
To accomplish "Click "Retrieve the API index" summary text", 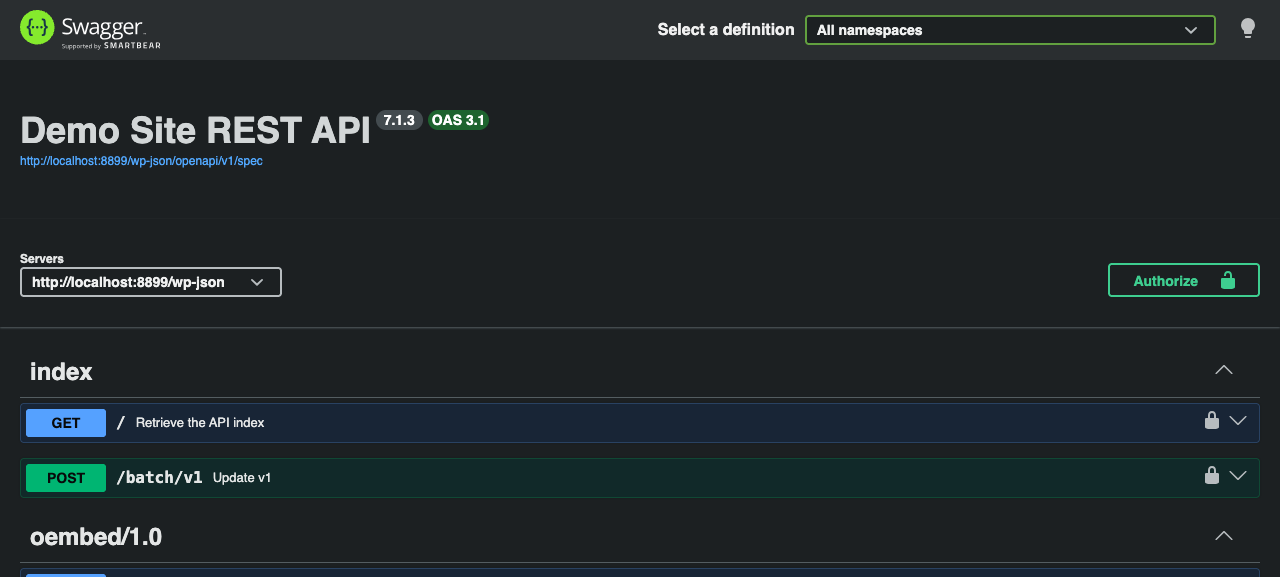I will tap(200, 423).
